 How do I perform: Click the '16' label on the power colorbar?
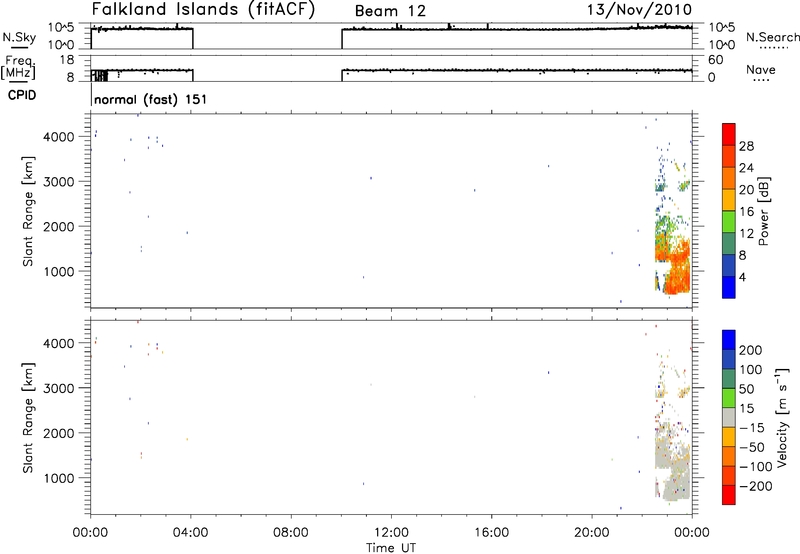(x=746, y=212)
